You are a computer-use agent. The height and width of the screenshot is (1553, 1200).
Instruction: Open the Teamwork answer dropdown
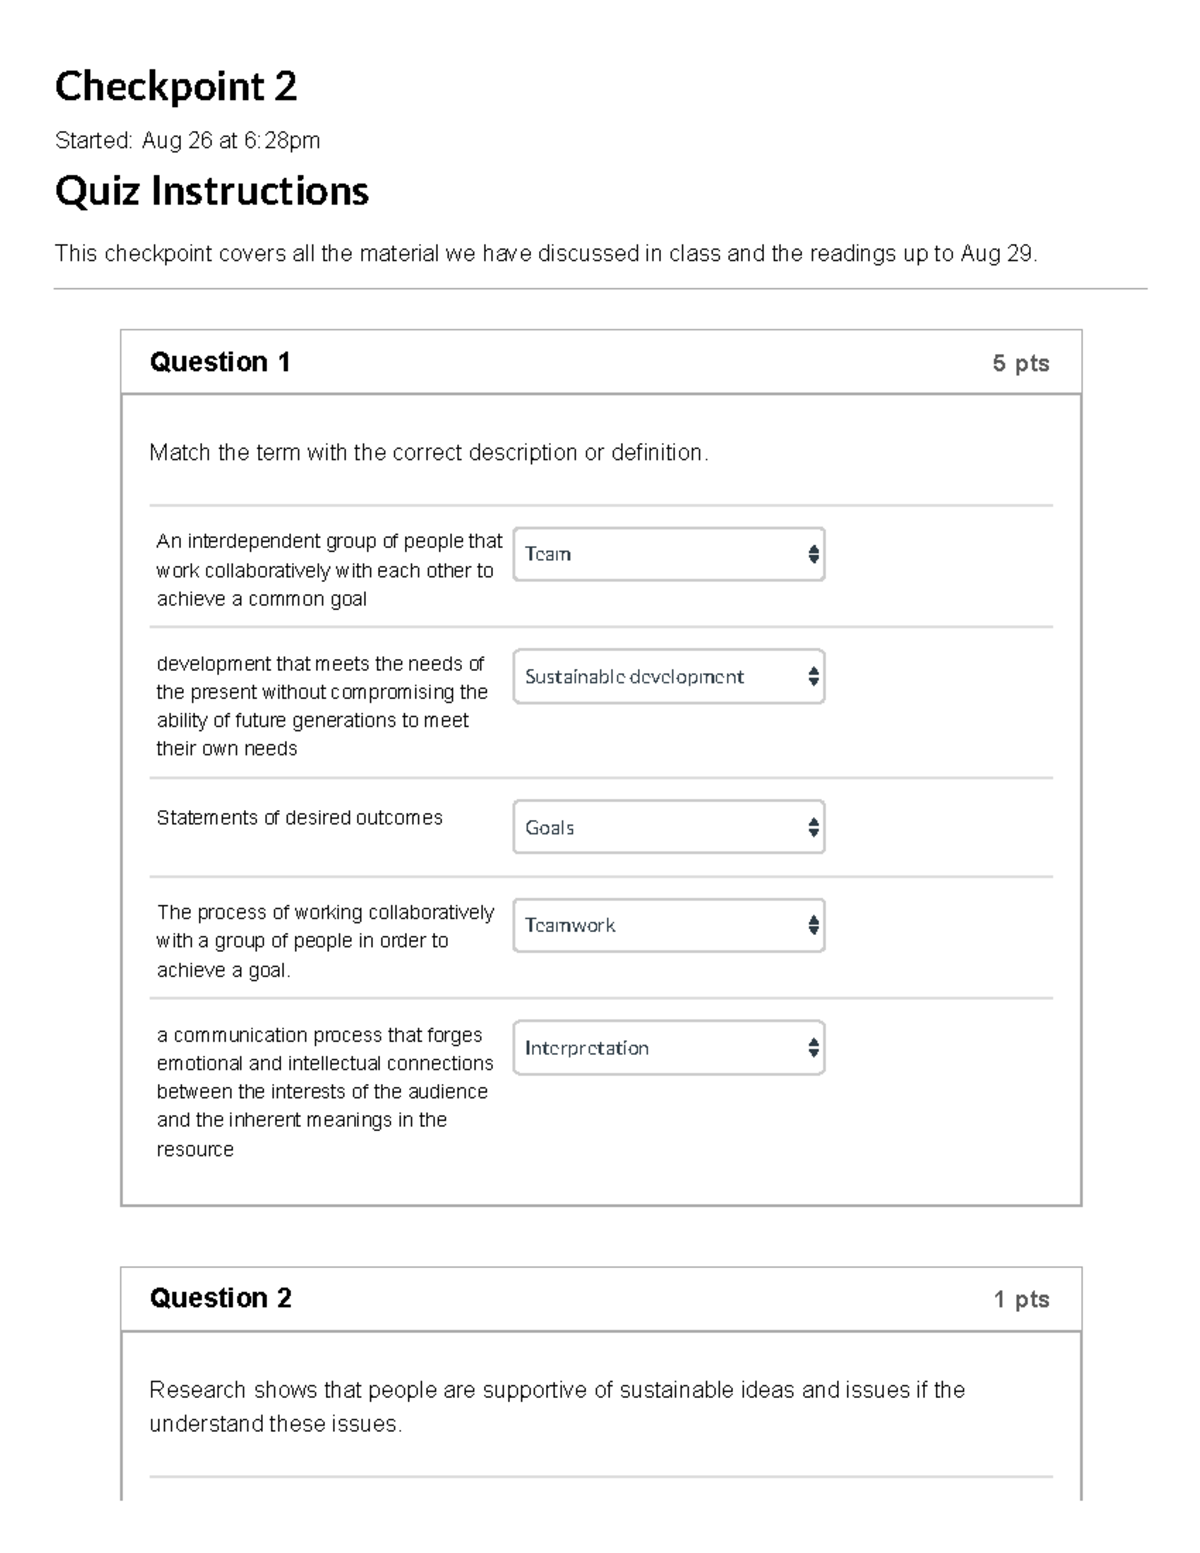pos(668,925)
